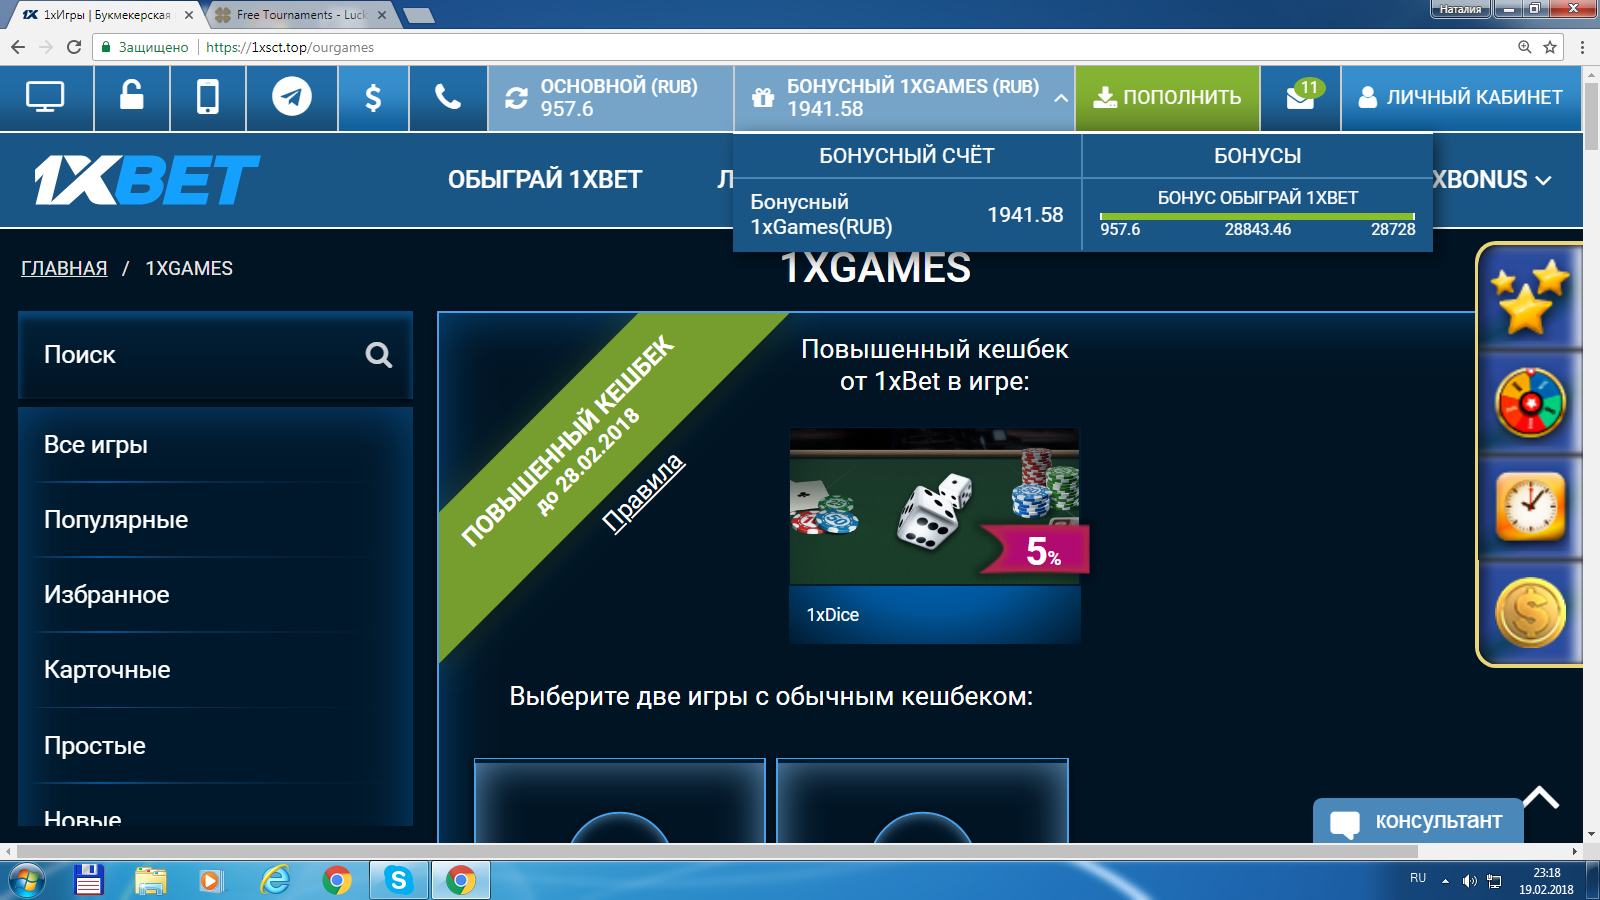The image size is (1600, 900).
Task: Open the Chrome three-dot menu
Action: pyautogui.click(x=1582, y=47)
